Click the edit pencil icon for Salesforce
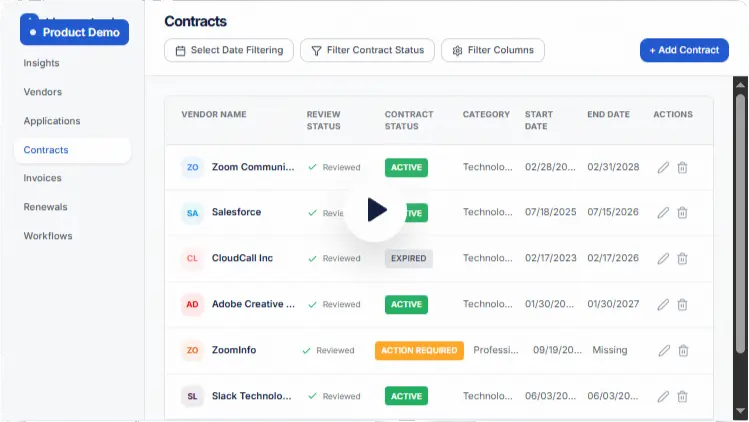749x422 pixels. click(663, 213)
